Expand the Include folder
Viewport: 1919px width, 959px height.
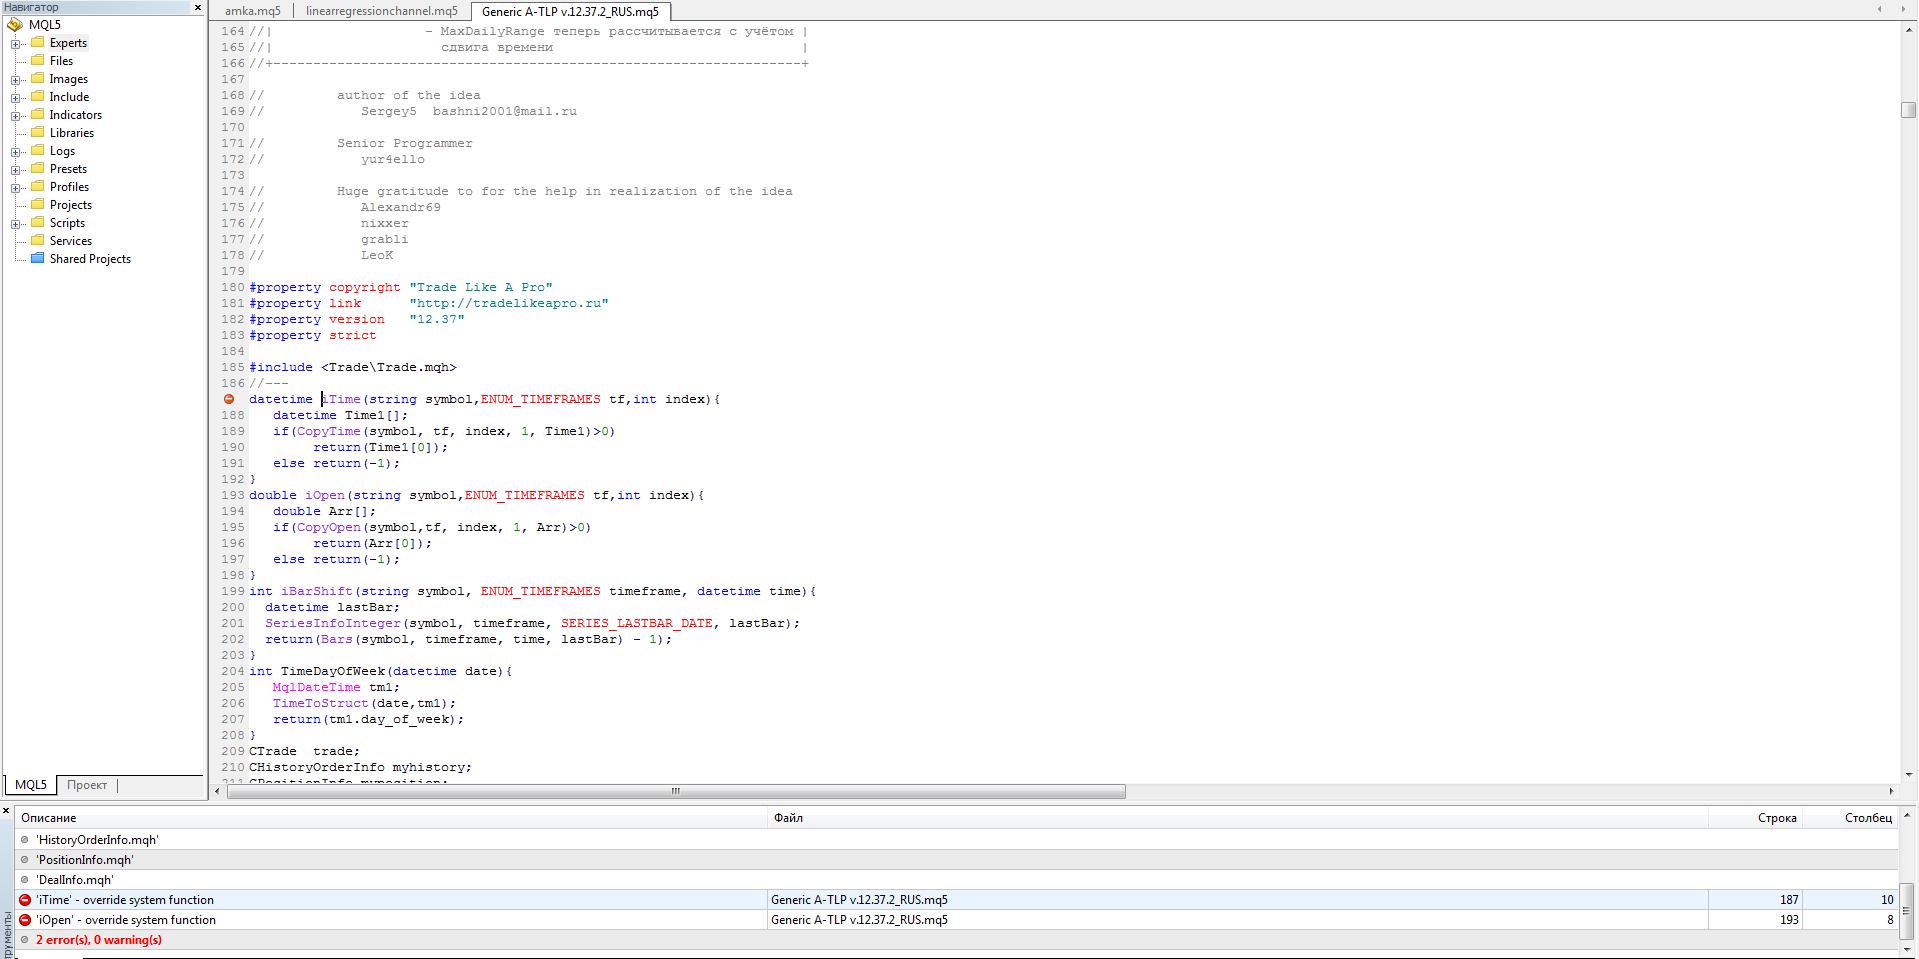coord(16,97)
